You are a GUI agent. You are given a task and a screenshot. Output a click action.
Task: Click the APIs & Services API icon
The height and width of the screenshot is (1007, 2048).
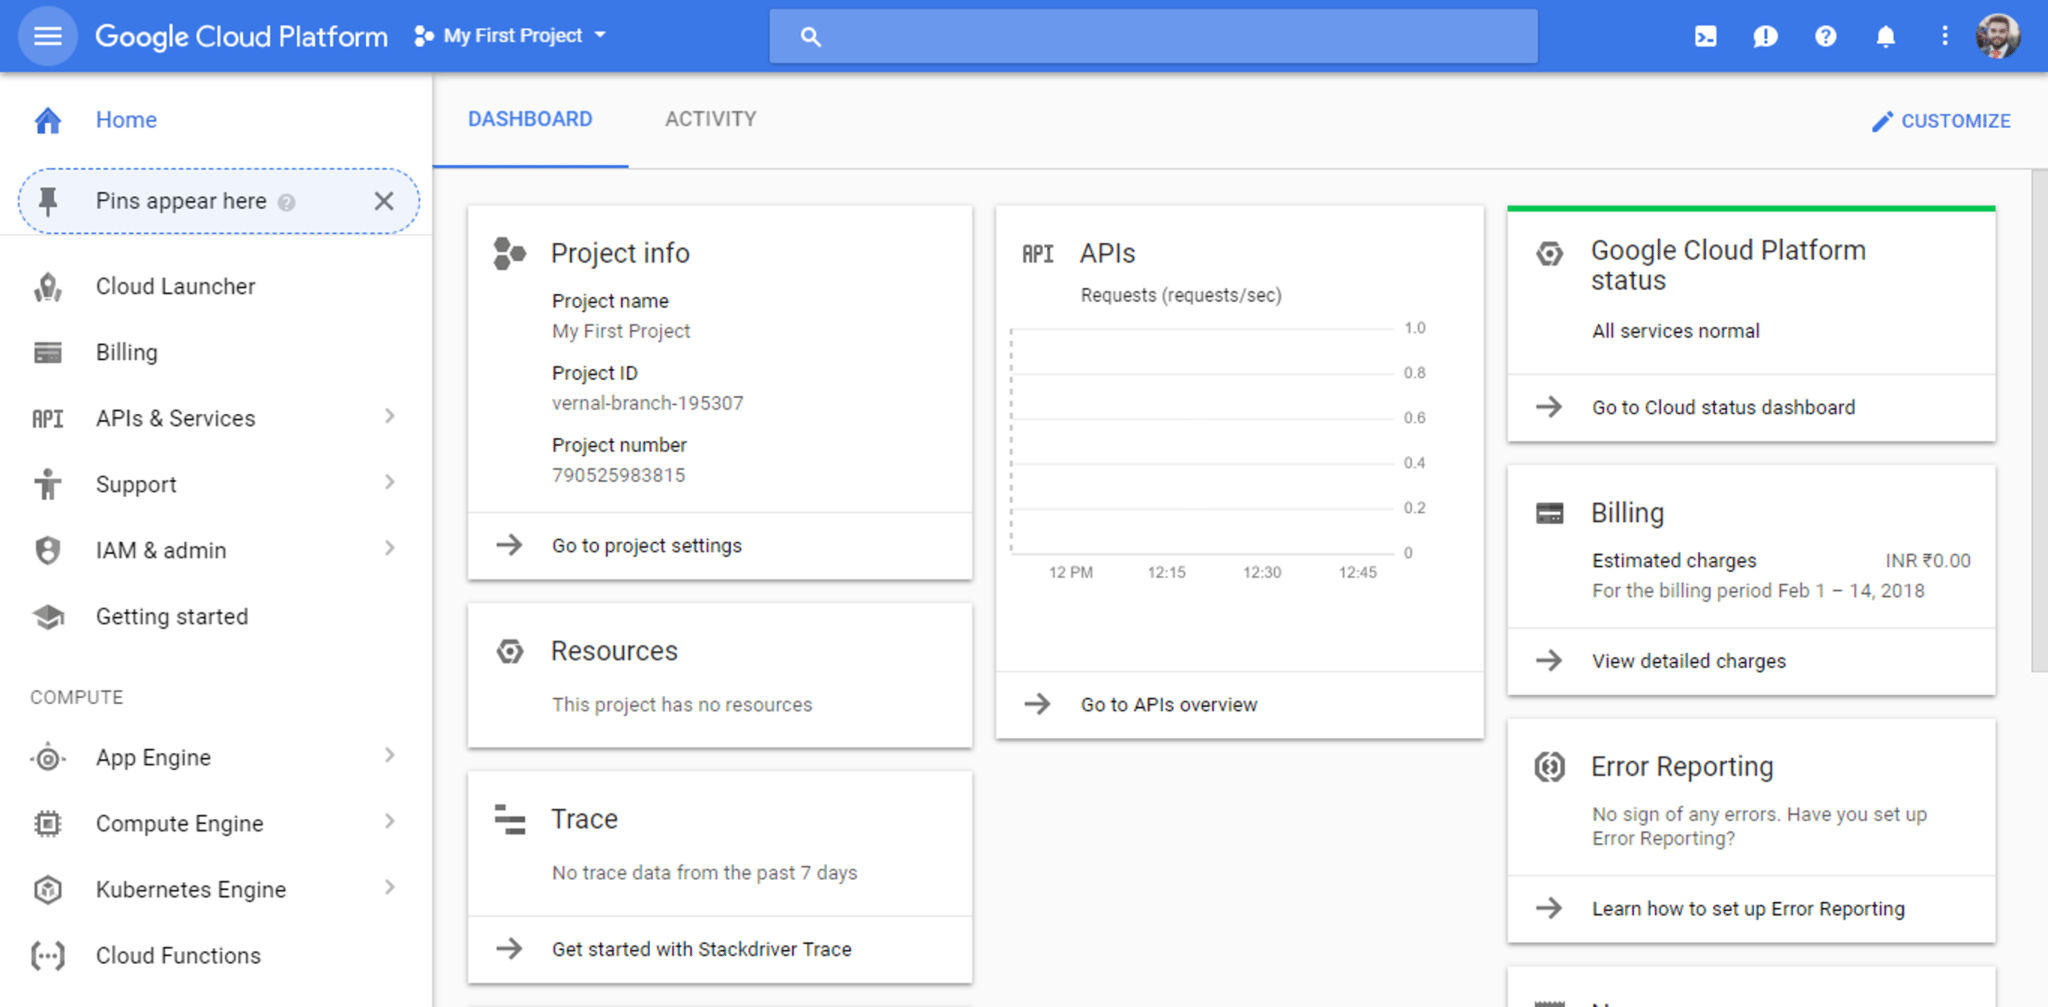point(48,419)
